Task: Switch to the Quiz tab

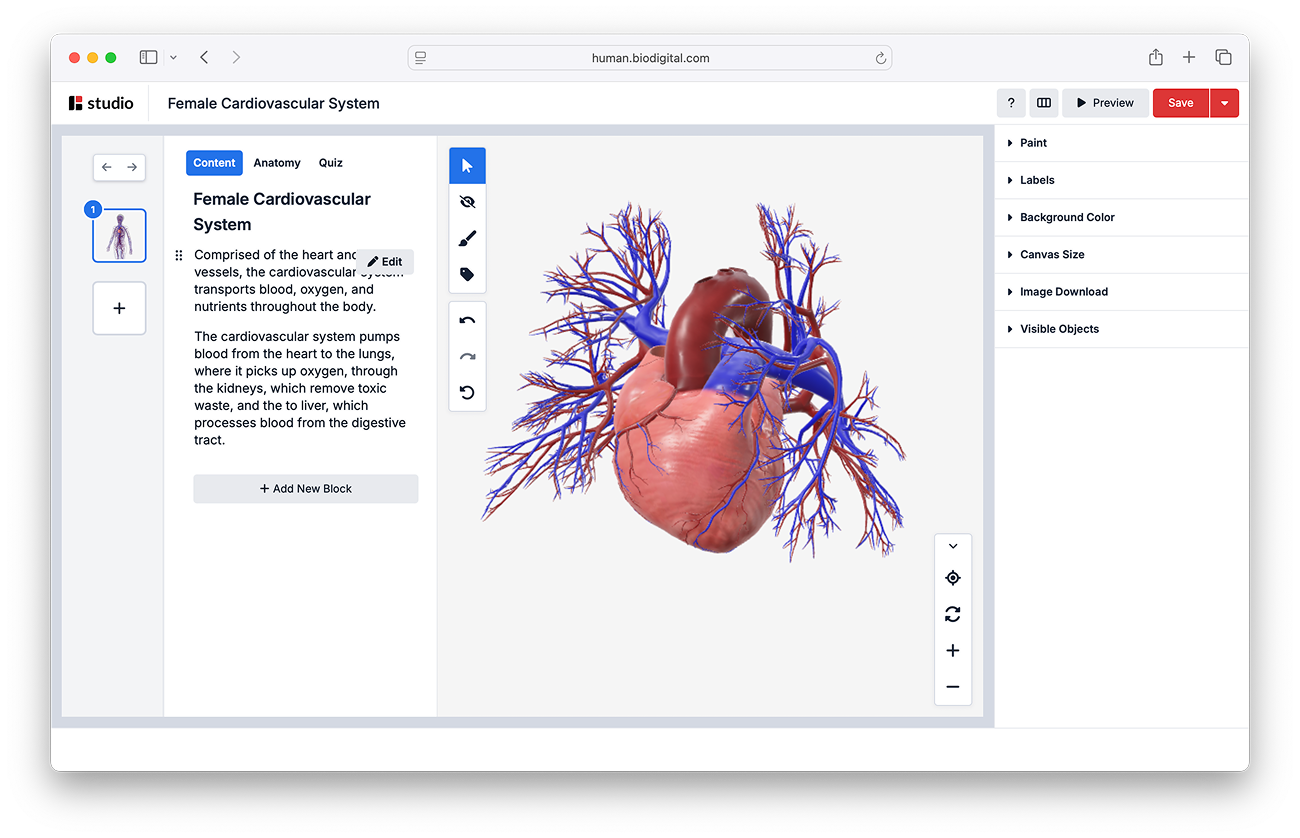Action: tap(331, 163)
